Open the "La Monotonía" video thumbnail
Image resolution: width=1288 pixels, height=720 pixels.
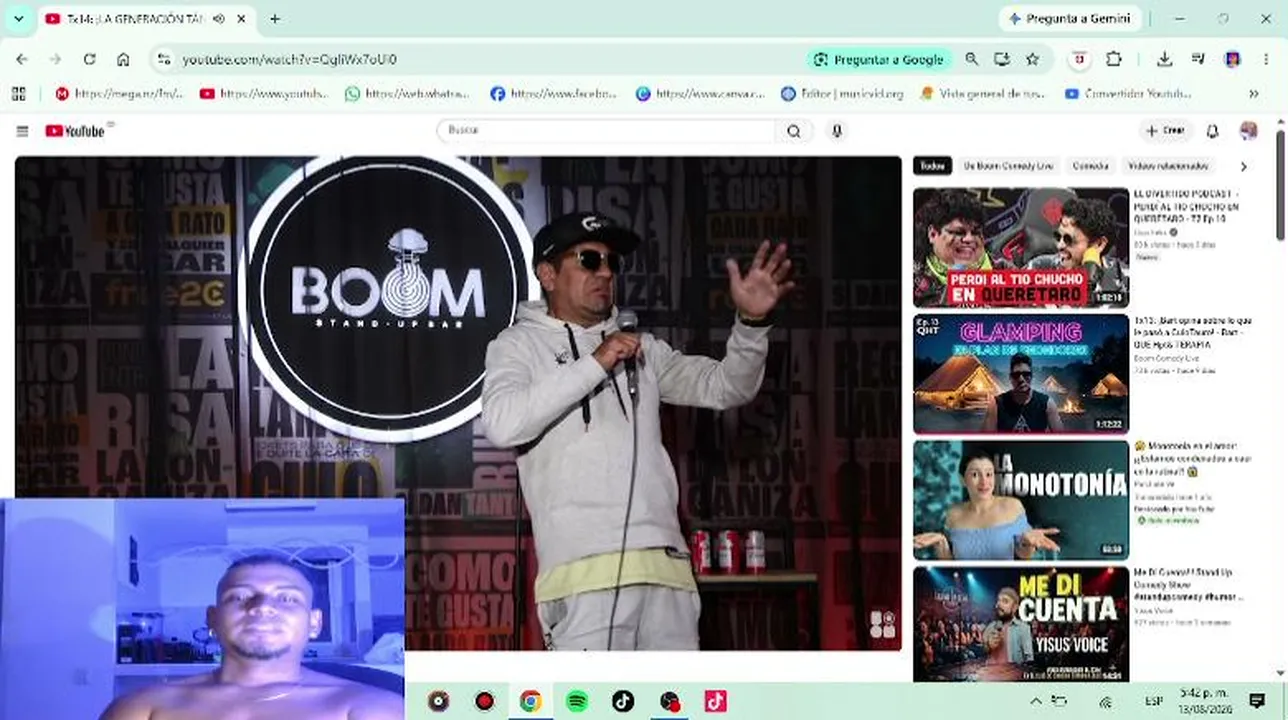tap(1021, 500)
